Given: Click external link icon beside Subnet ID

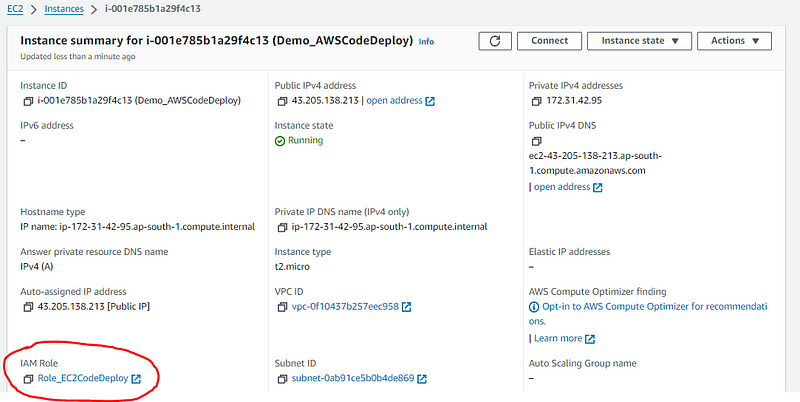Looking at the screenshot, I should (x=422, y=379).
